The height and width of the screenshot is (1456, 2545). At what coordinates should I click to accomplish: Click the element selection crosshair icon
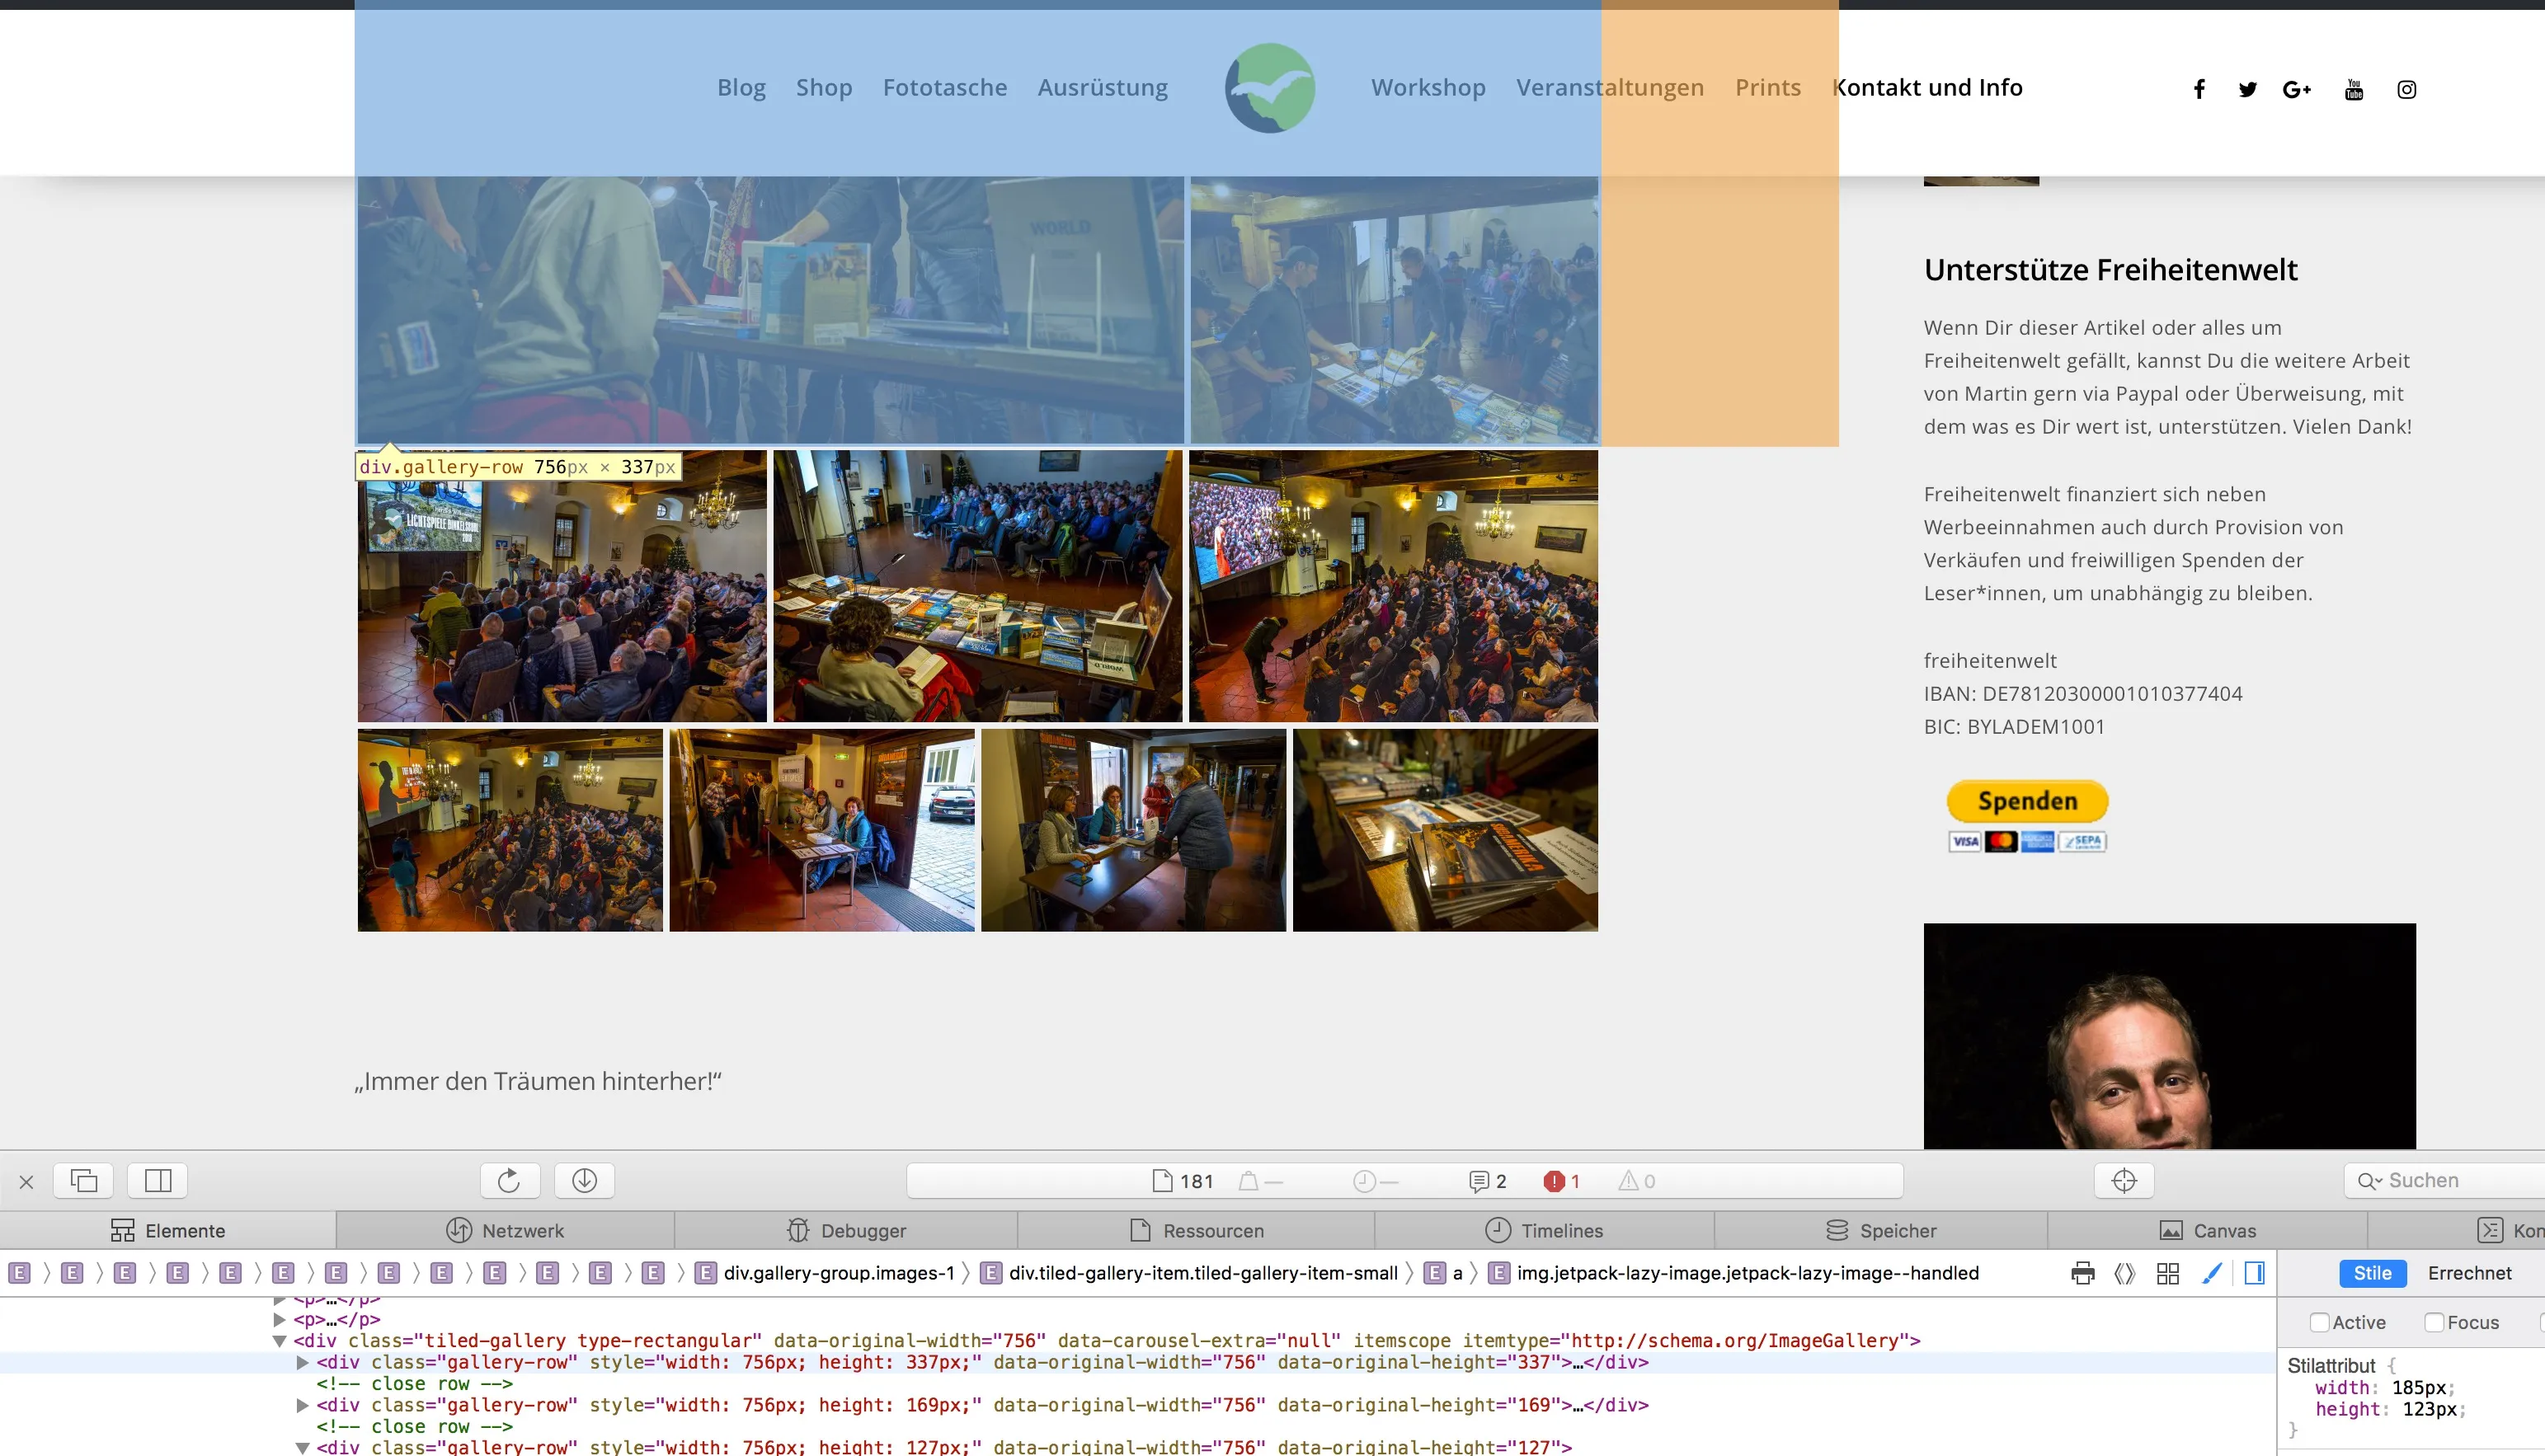2124,1181
